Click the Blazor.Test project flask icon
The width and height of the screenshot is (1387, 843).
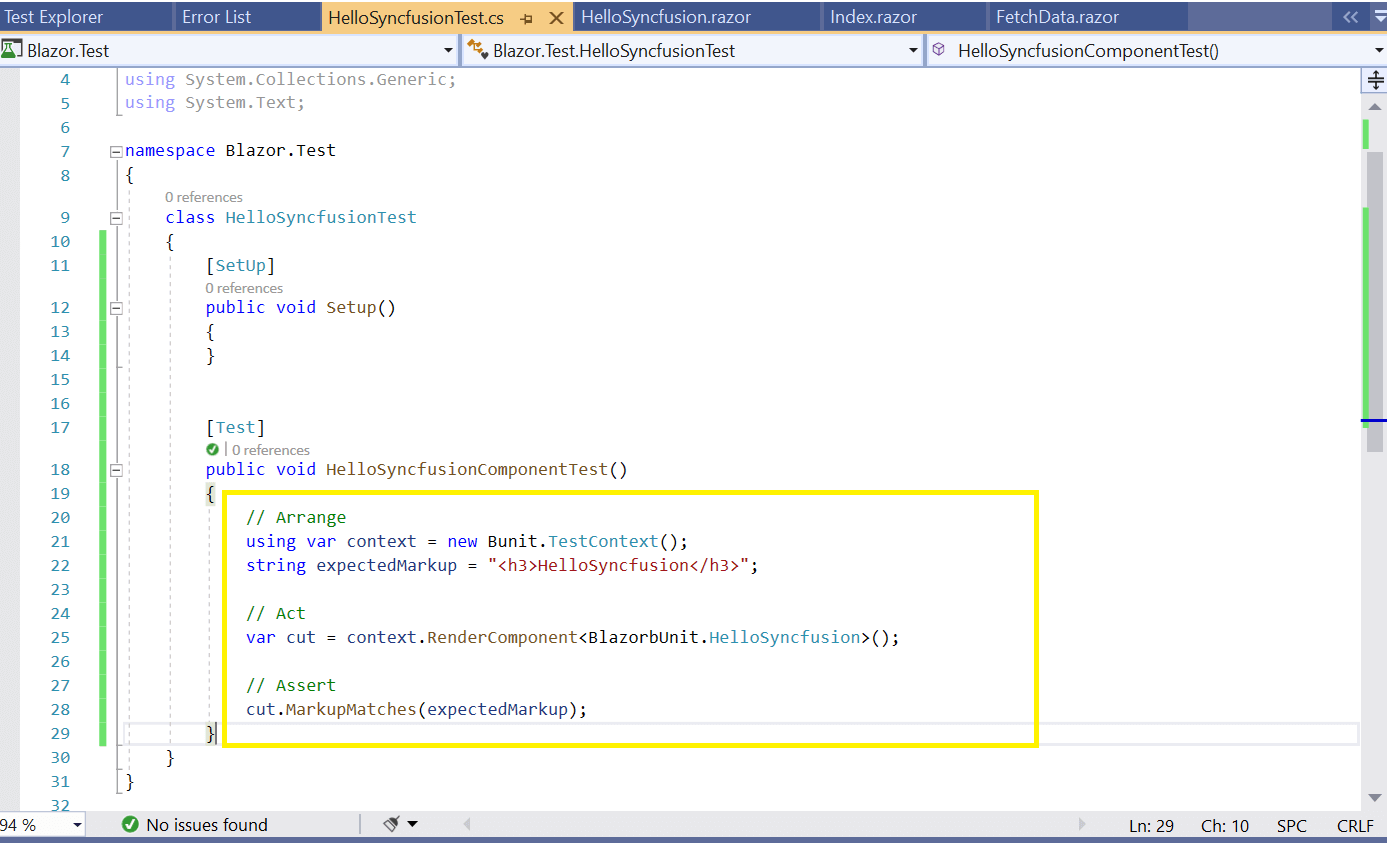tap(13, 50)
